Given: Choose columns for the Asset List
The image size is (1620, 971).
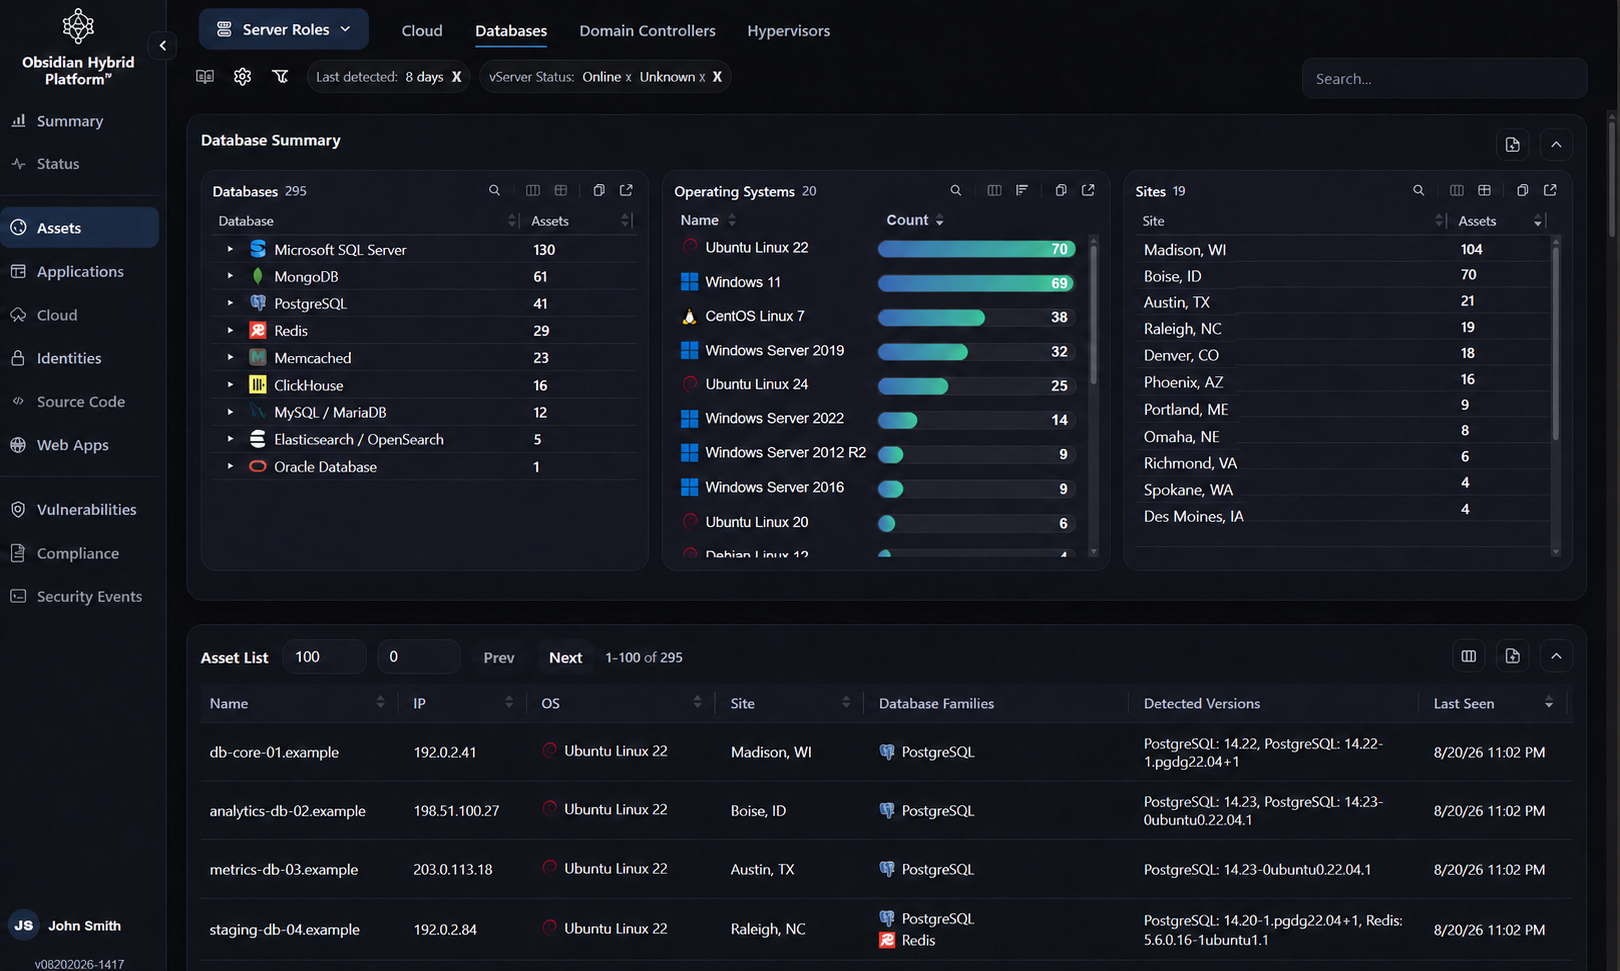Looking at the screenshot, I should click(x=1468, y=656).
